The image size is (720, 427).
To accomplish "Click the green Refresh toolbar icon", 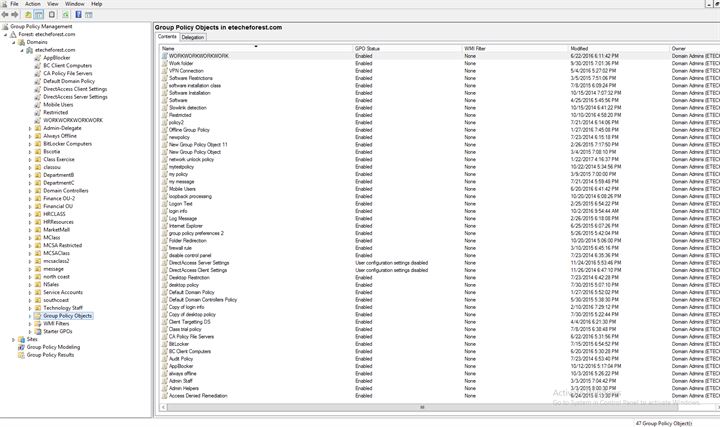I will coord(66,14).
